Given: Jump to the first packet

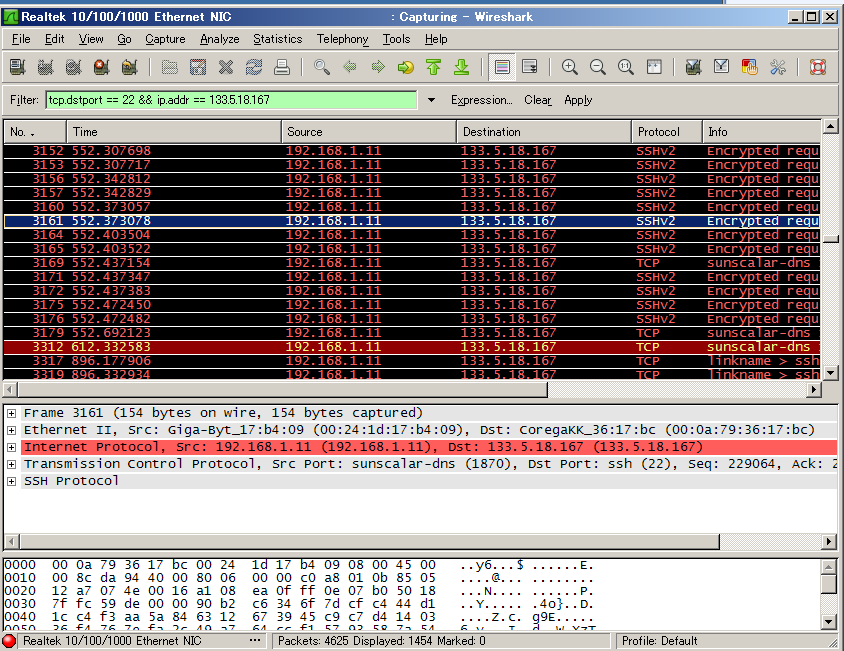Looking at the screenshot, I should pyautogui.click(x=434, y=67).
